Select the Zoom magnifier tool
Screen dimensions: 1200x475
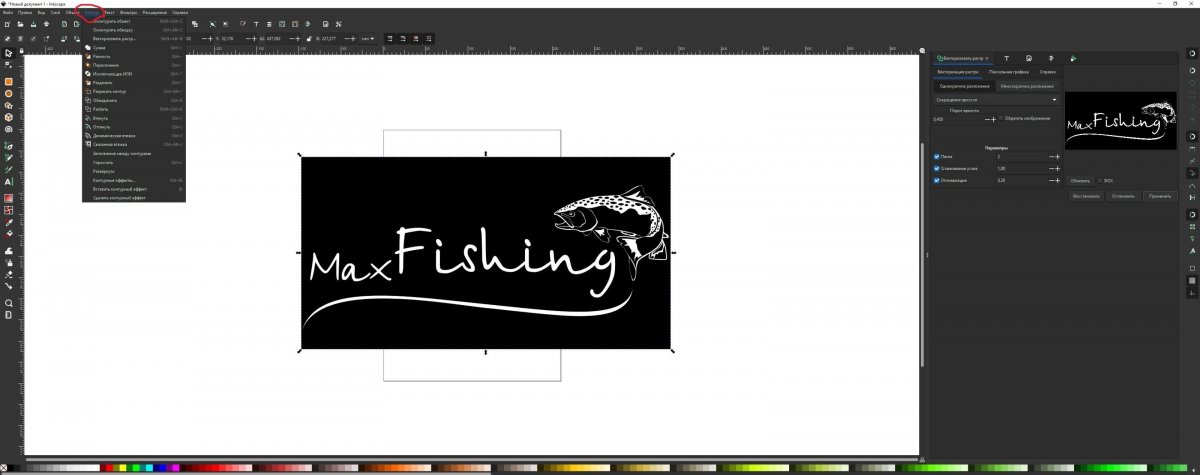tap(8, 302)
